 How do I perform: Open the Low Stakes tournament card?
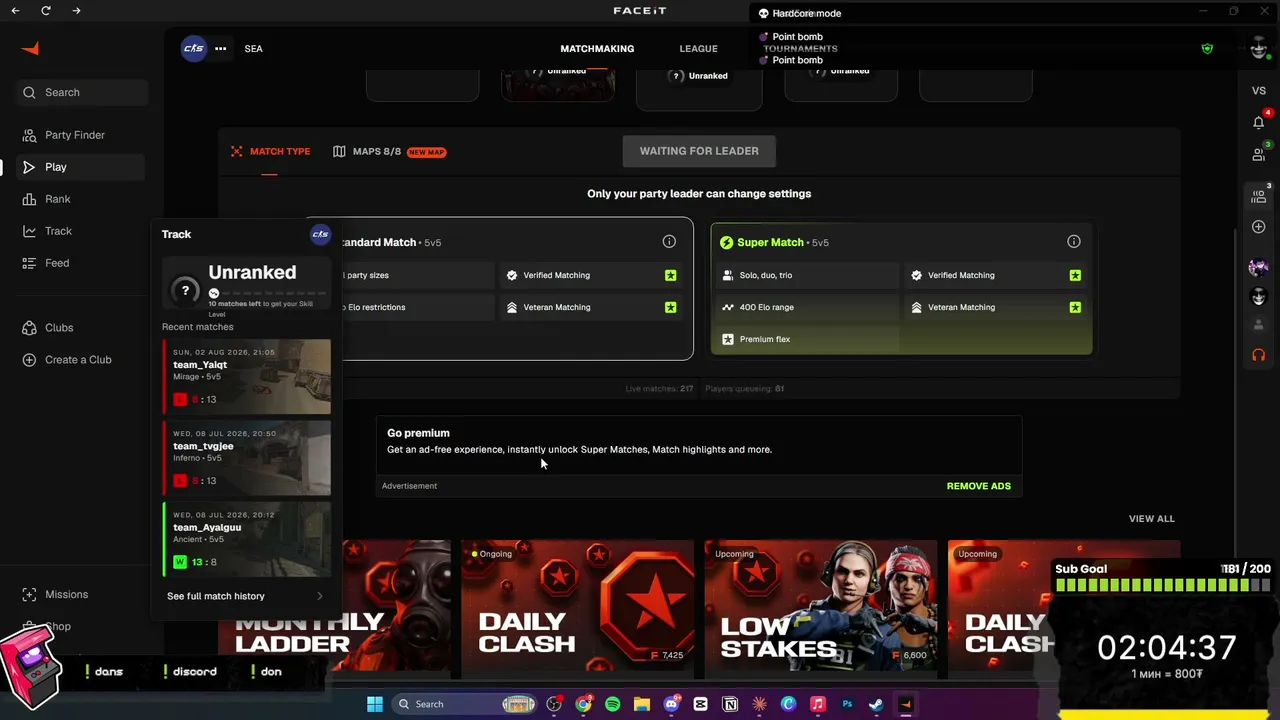(820, 609)
